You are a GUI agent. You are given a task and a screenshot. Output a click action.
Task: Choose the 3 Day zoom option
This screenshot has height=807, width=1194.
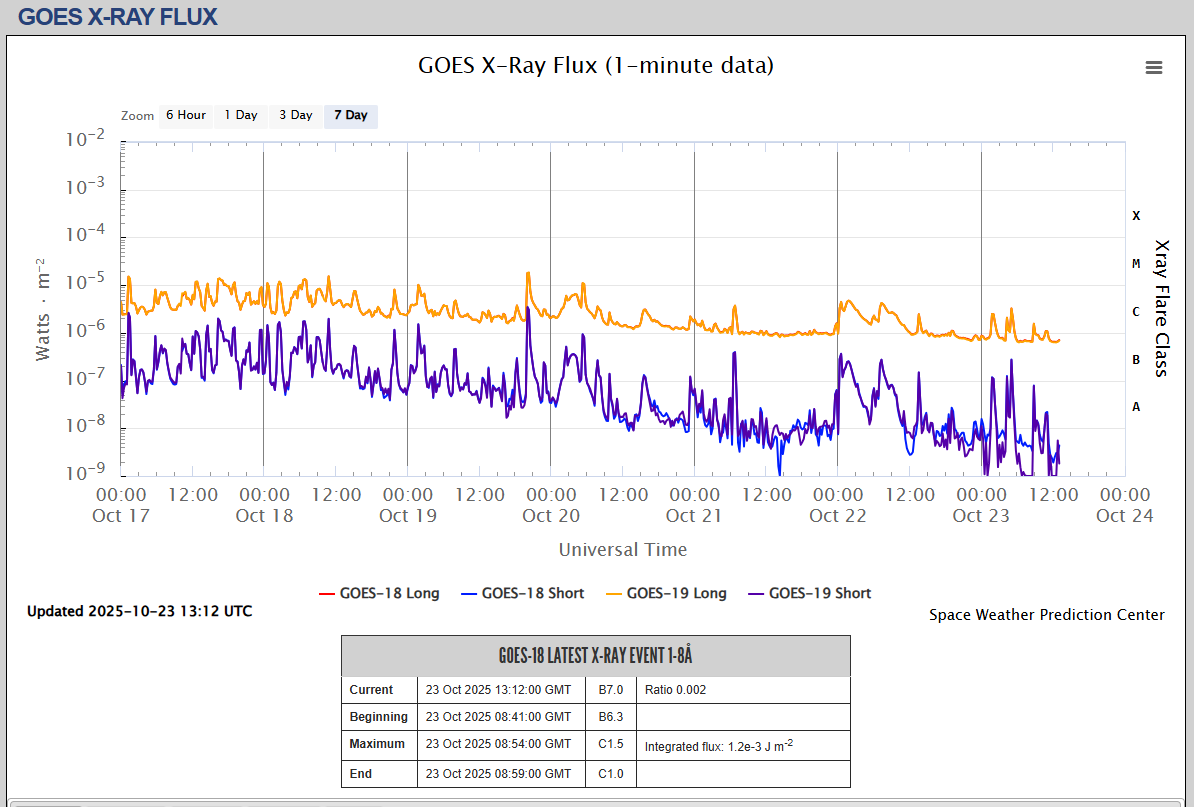coord(295,115)
